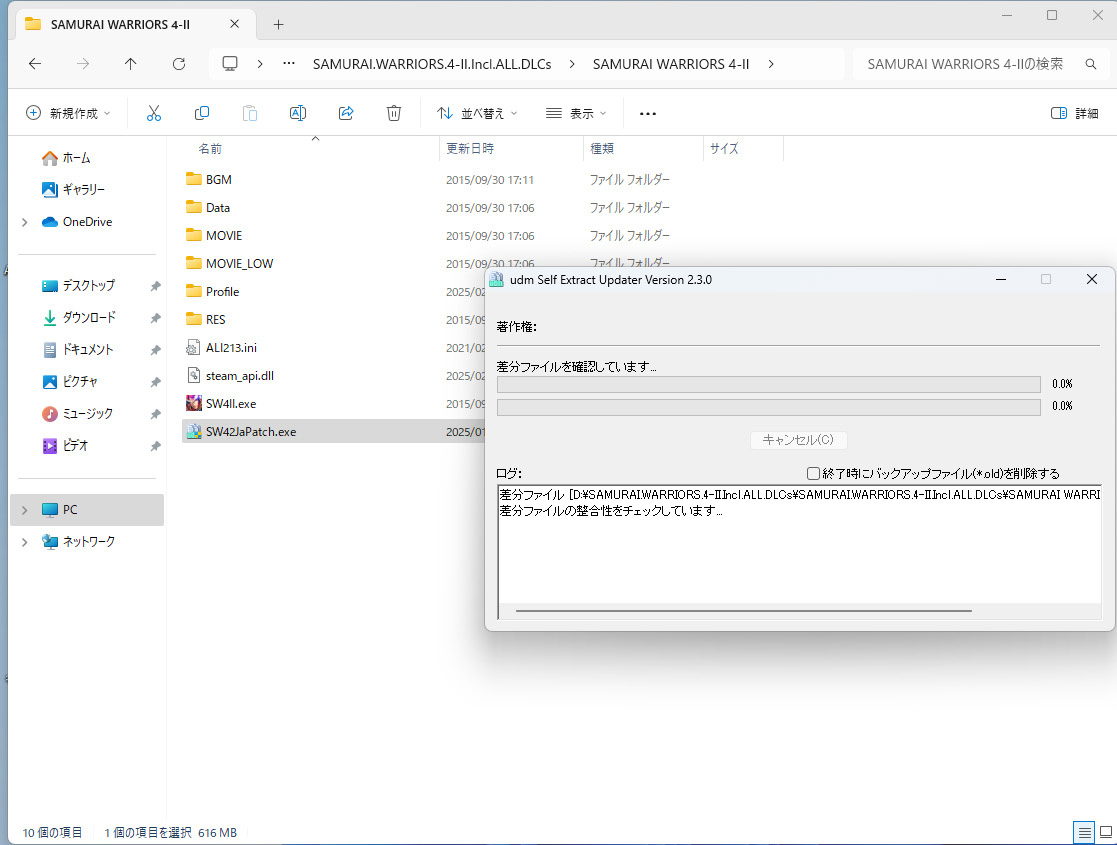Click the upper progress bar in updater
1117x845 pixels.
[769, 385]
